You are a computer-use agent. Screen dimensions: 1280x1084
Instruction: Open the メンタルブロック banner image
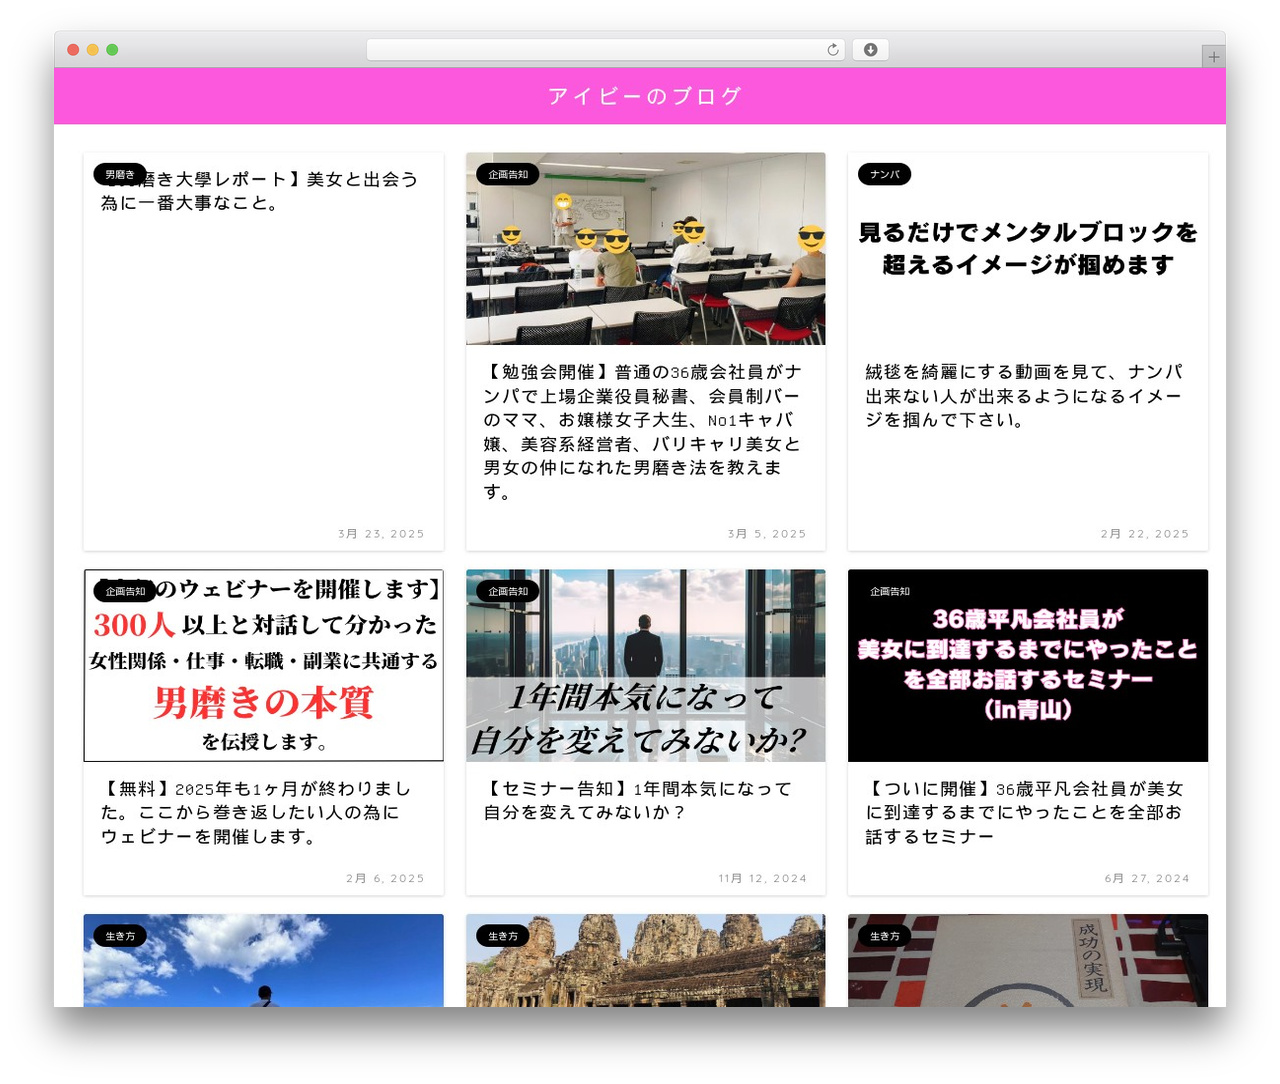(x=1028, y=249)
